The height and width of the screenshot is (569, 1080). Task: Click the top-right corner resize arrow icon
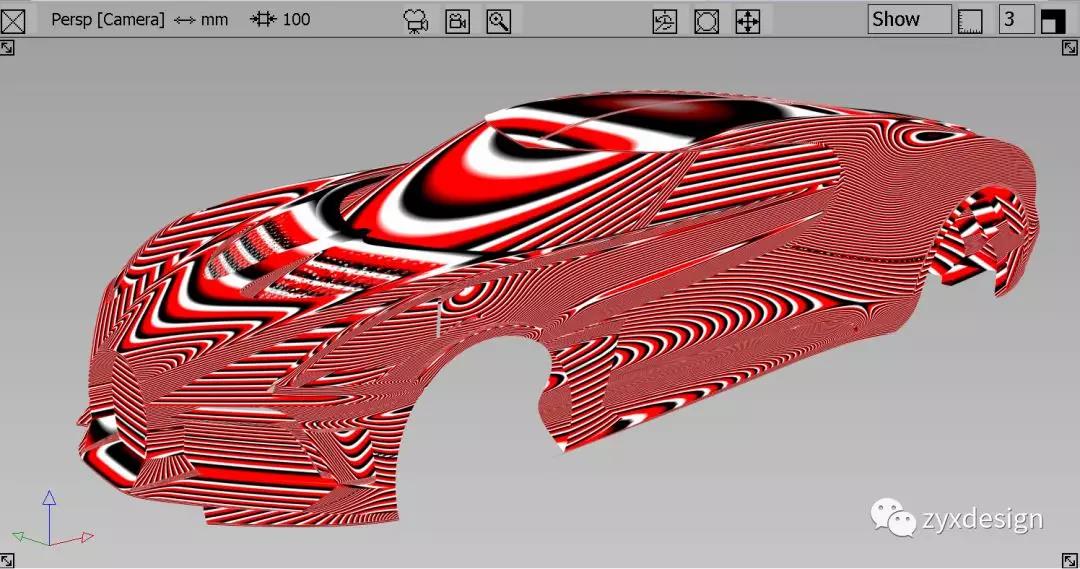click(x=1070, y=48)
